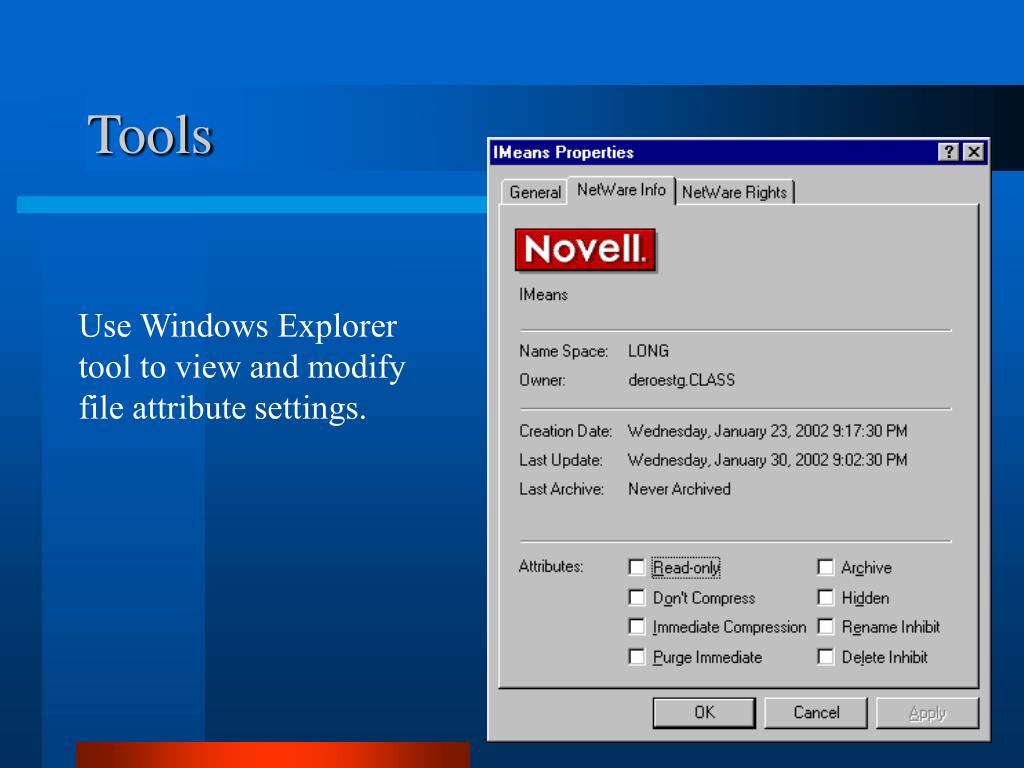Click the Name Space value LONG
Screen dimensions: 1024x768
coord(648,351)
